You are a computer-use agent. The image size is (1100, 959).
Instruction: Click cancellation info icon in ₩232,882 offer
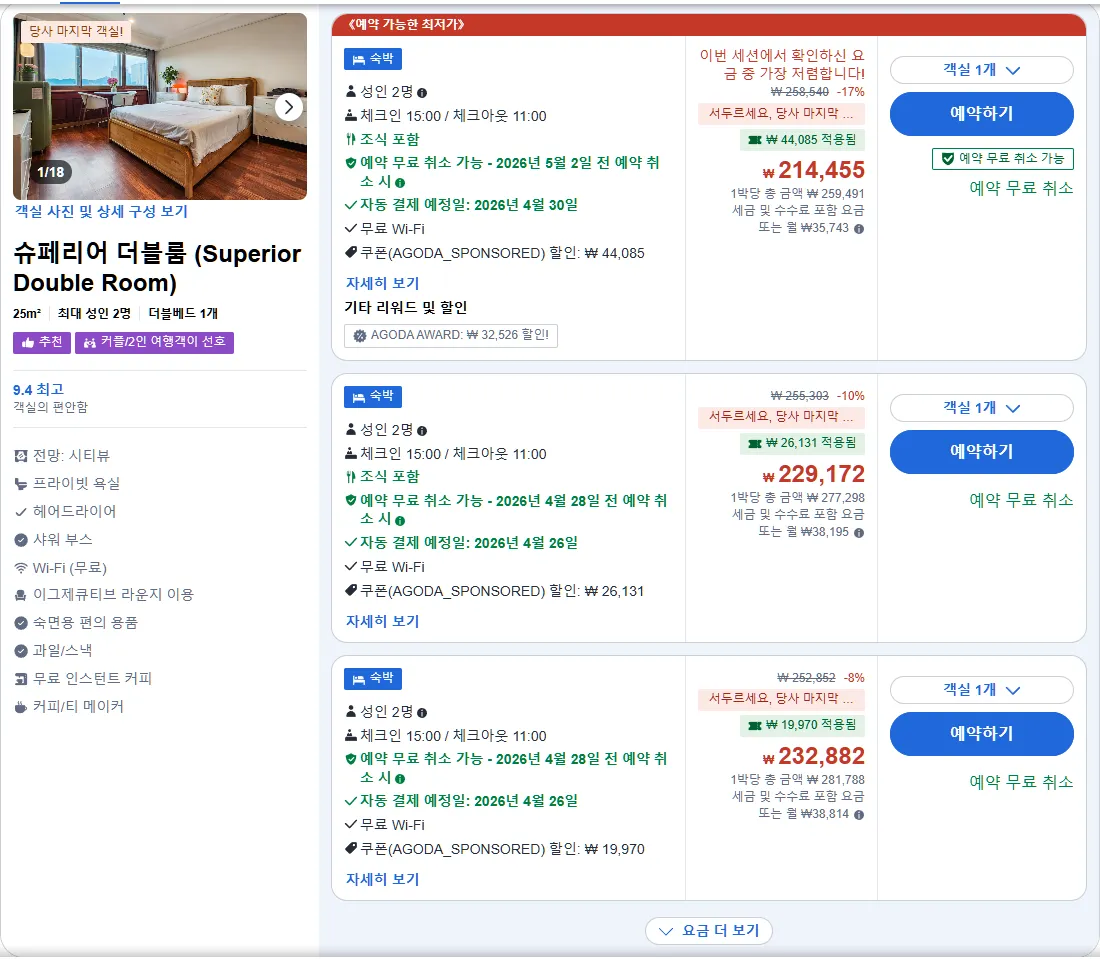pyautogui.click(x=400, y=779)
